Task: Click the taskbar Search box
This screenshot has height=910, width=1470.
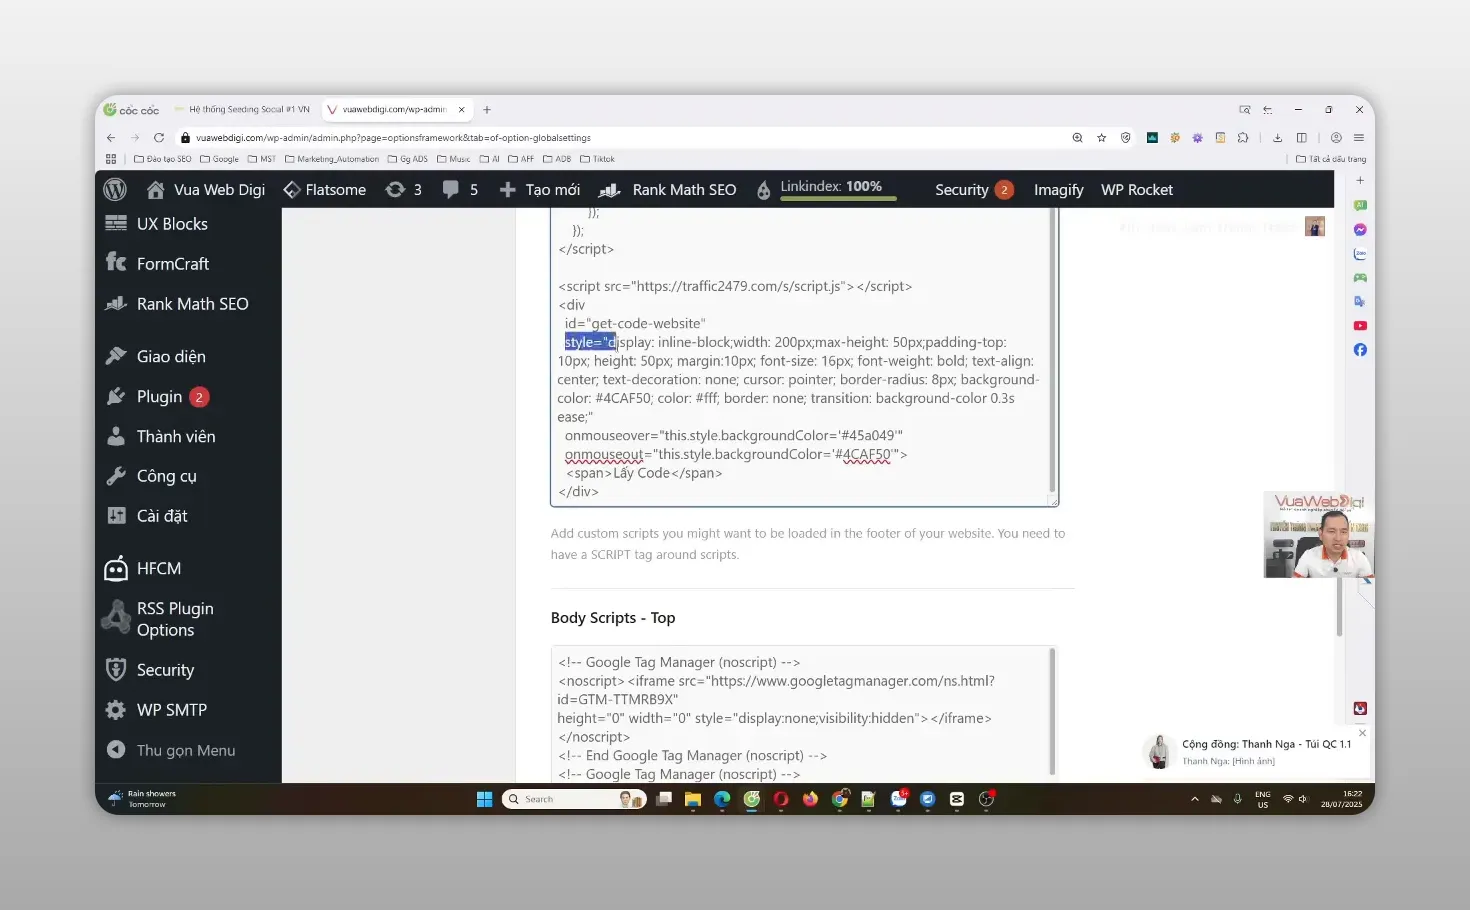Action: click(x=574, y=799)
